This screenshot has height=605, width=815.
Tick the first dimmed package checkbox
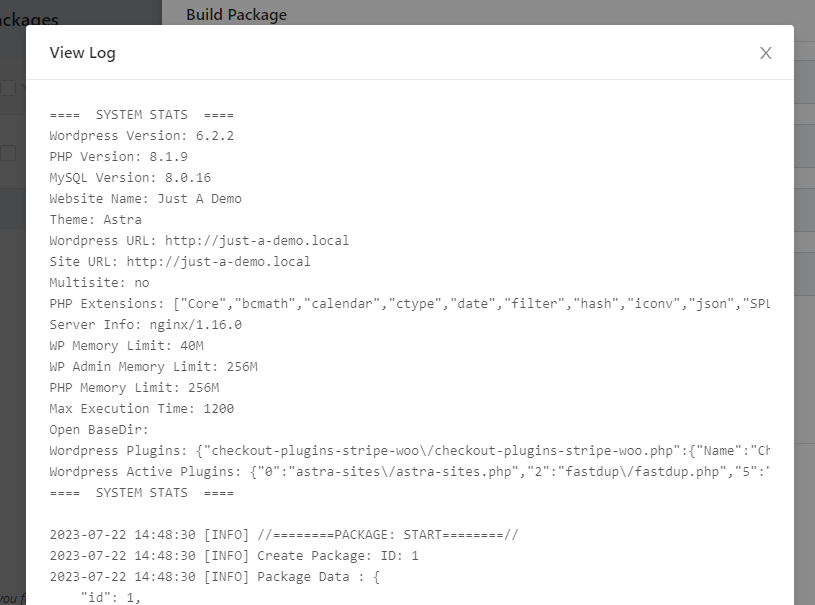[x=8, y=88]
